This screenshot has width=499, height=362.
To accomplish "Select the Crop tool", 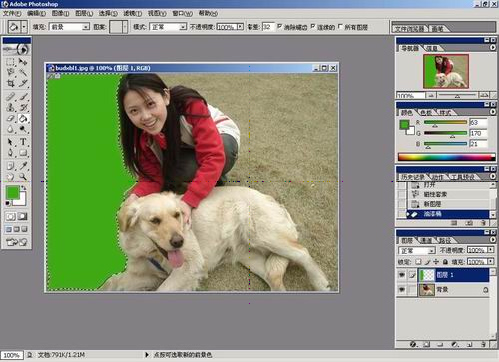I will click(10, 83).
